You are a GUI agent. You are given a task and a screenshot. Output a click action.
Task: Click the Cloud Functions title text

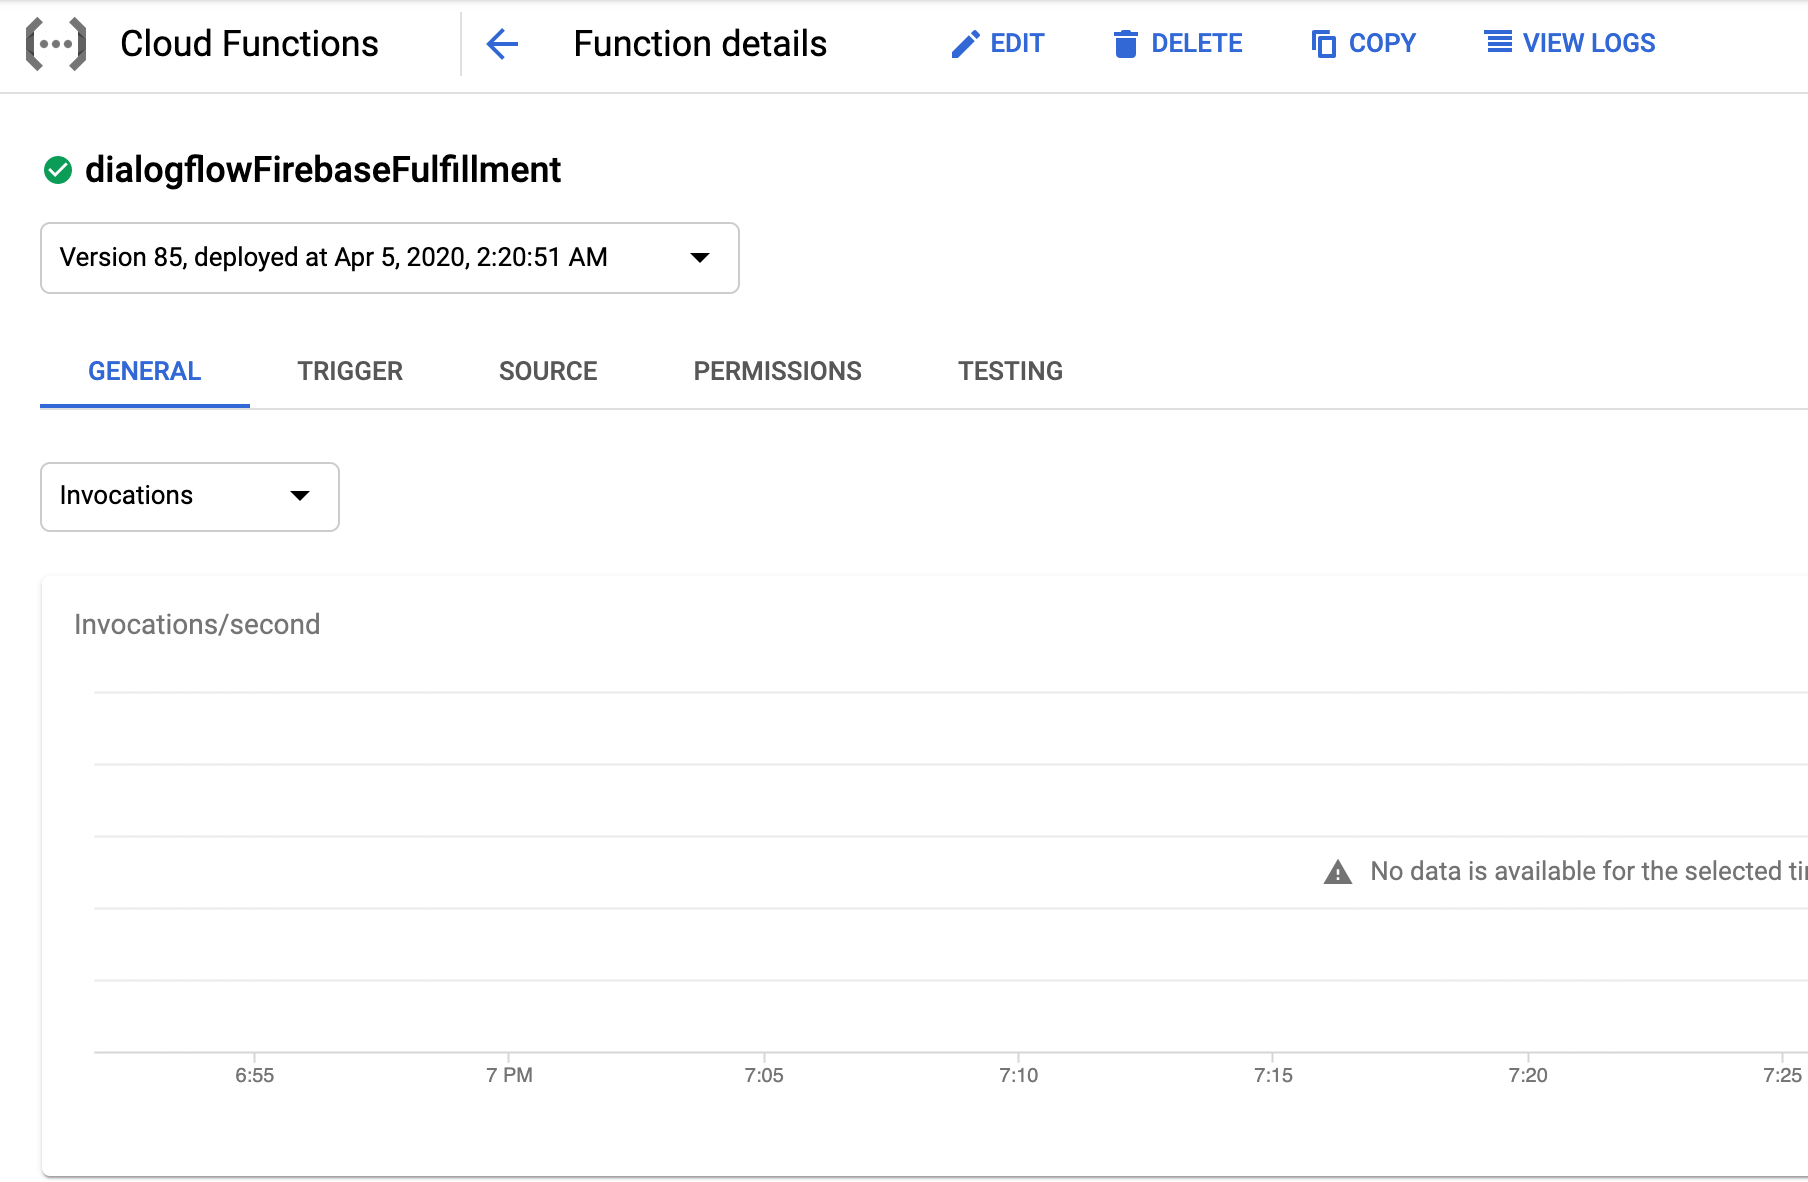pyautogui.click(x=249, y=44)
